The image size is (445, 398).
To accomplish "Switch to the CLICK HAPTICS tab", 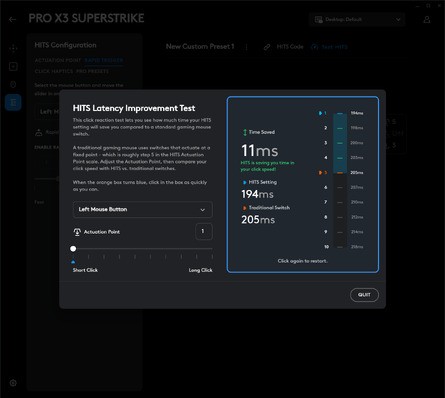I will click(54, 71).
